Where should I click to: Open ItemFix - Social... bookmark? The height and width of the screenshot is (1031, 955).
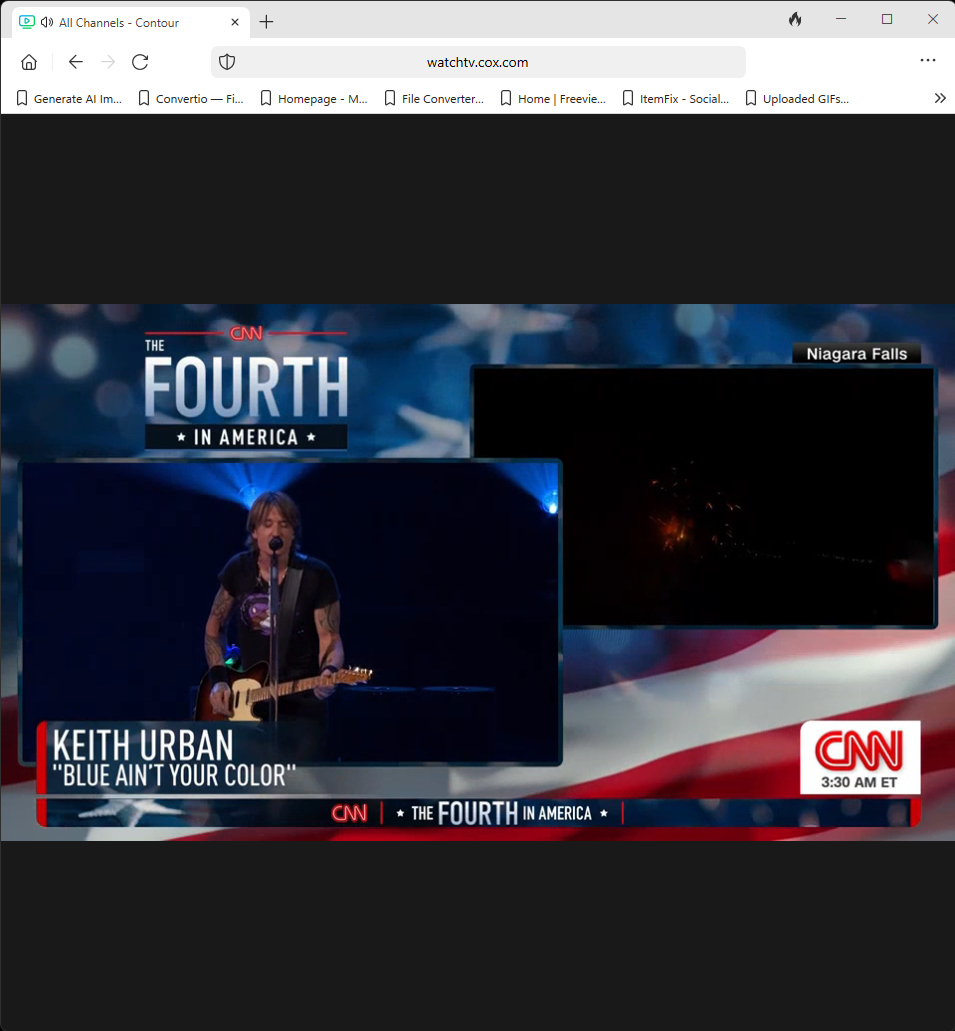pyautogui.click(x=675, y=99)
